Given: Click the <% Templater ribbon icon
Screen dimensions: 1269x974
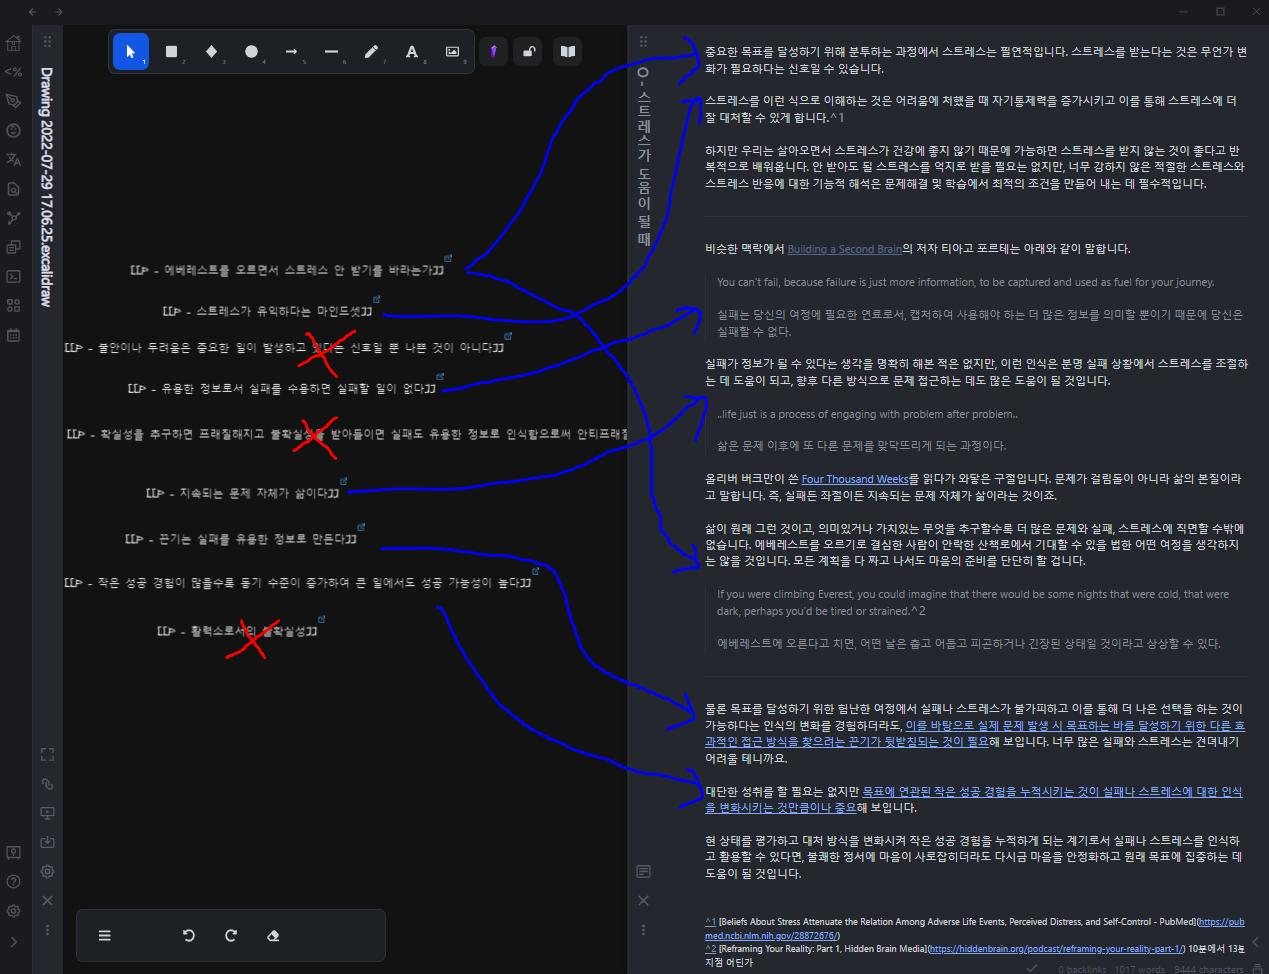Looking at the screenshot, I should tap(13, 72).
